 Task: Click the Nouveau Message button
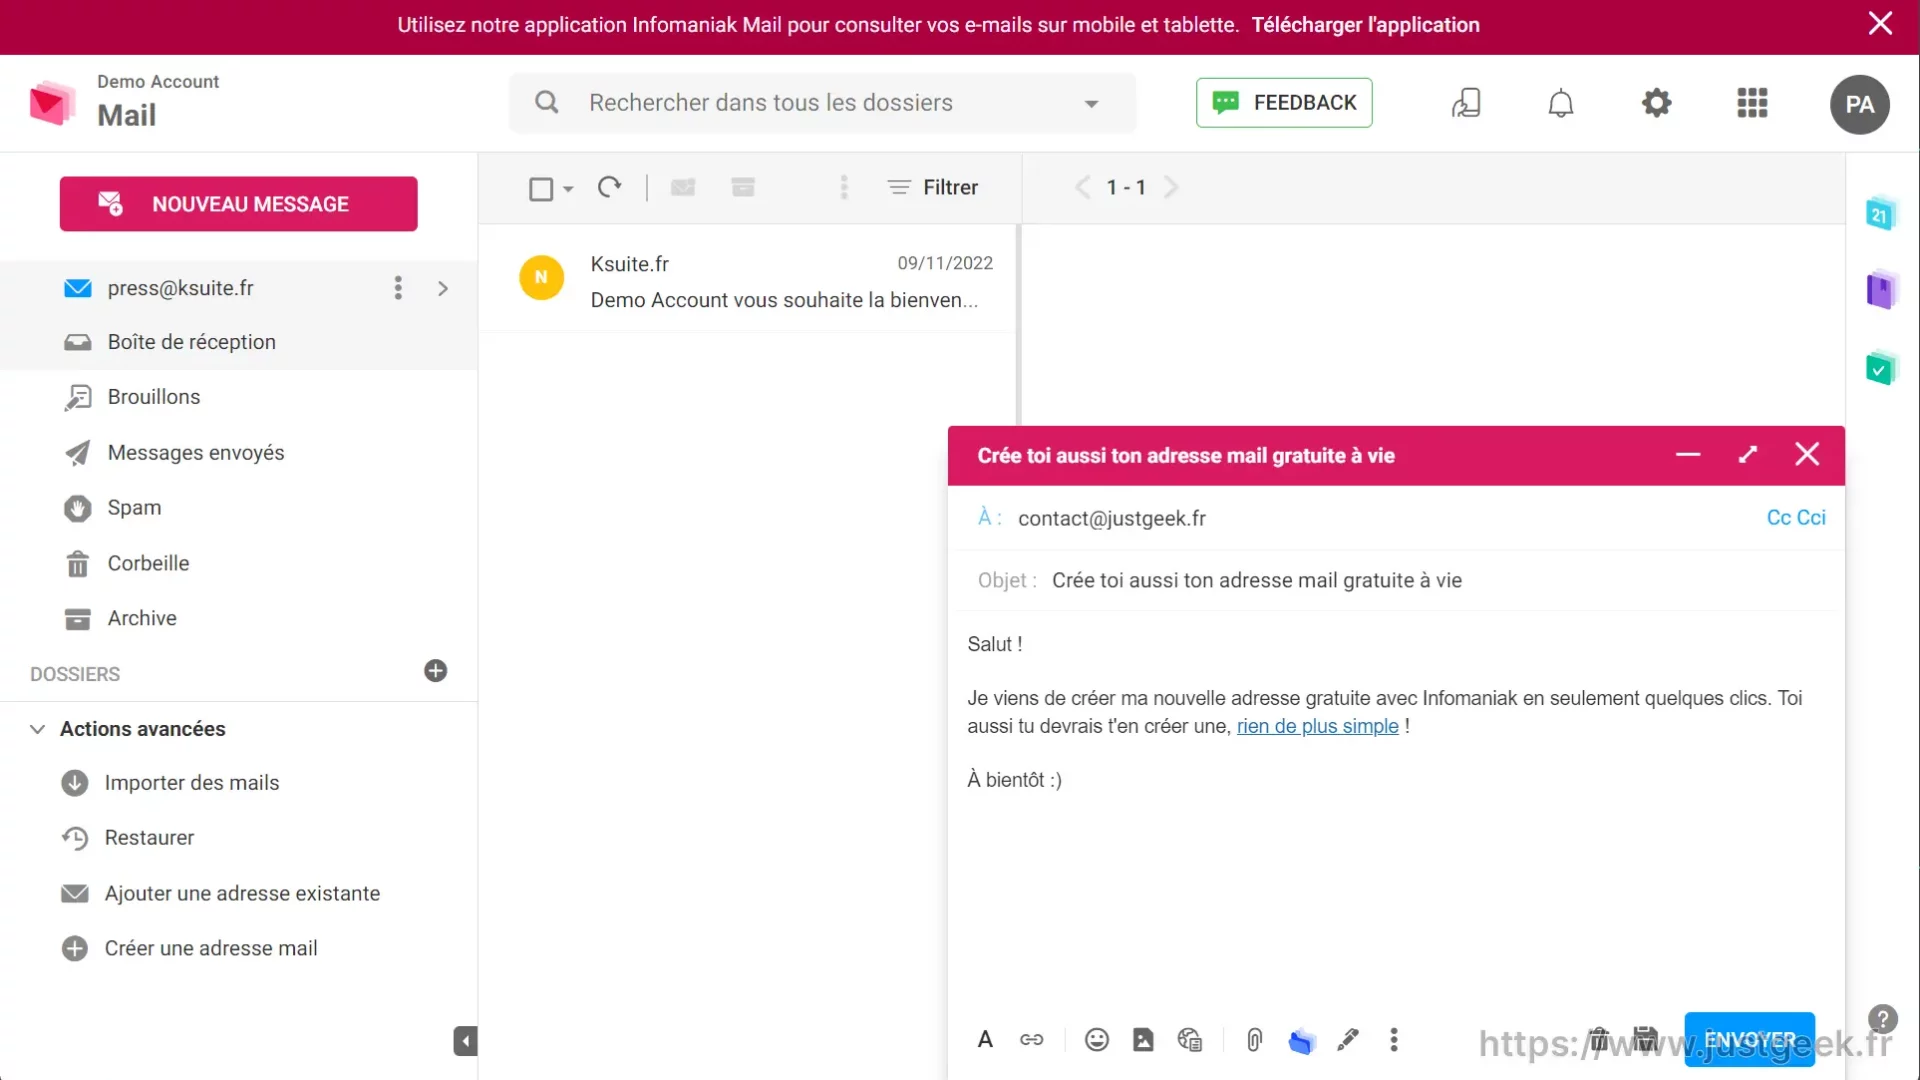point(238,204)
